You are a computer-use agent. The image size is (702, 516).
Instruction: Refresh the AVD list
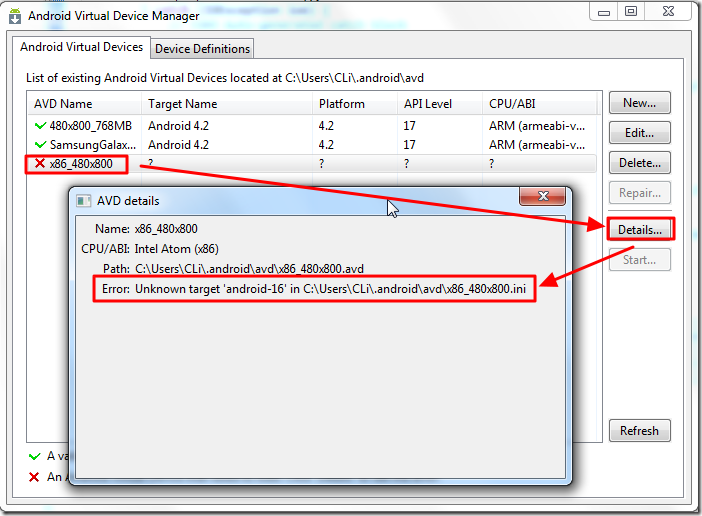click(x=639, y=431)
